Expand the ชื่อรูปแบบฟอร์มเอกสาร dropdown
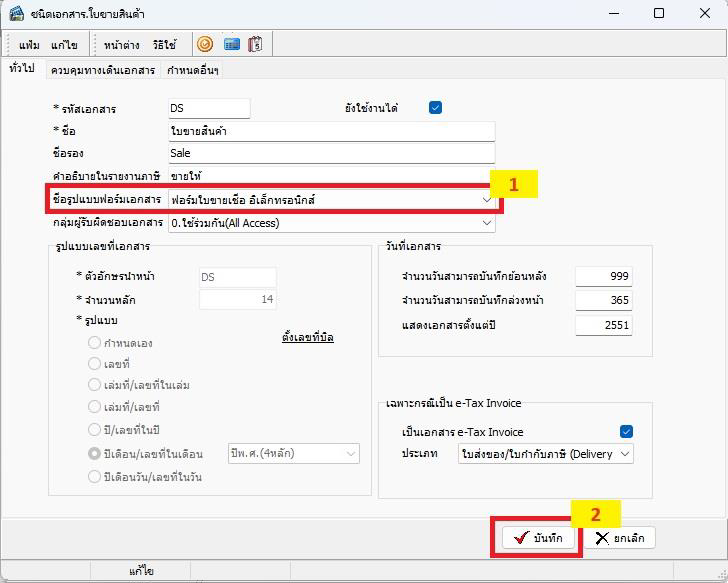This screenshot has height=583, width=728. coord(486,199)
